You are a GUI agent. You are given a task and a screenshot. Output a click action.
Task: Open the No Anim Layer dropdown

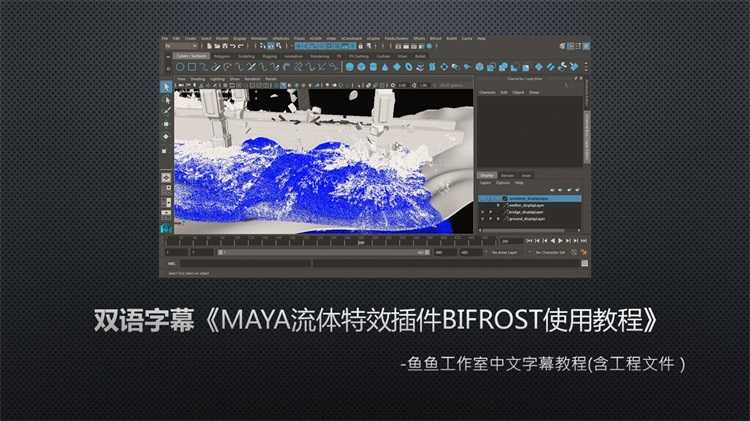point(505,252)
